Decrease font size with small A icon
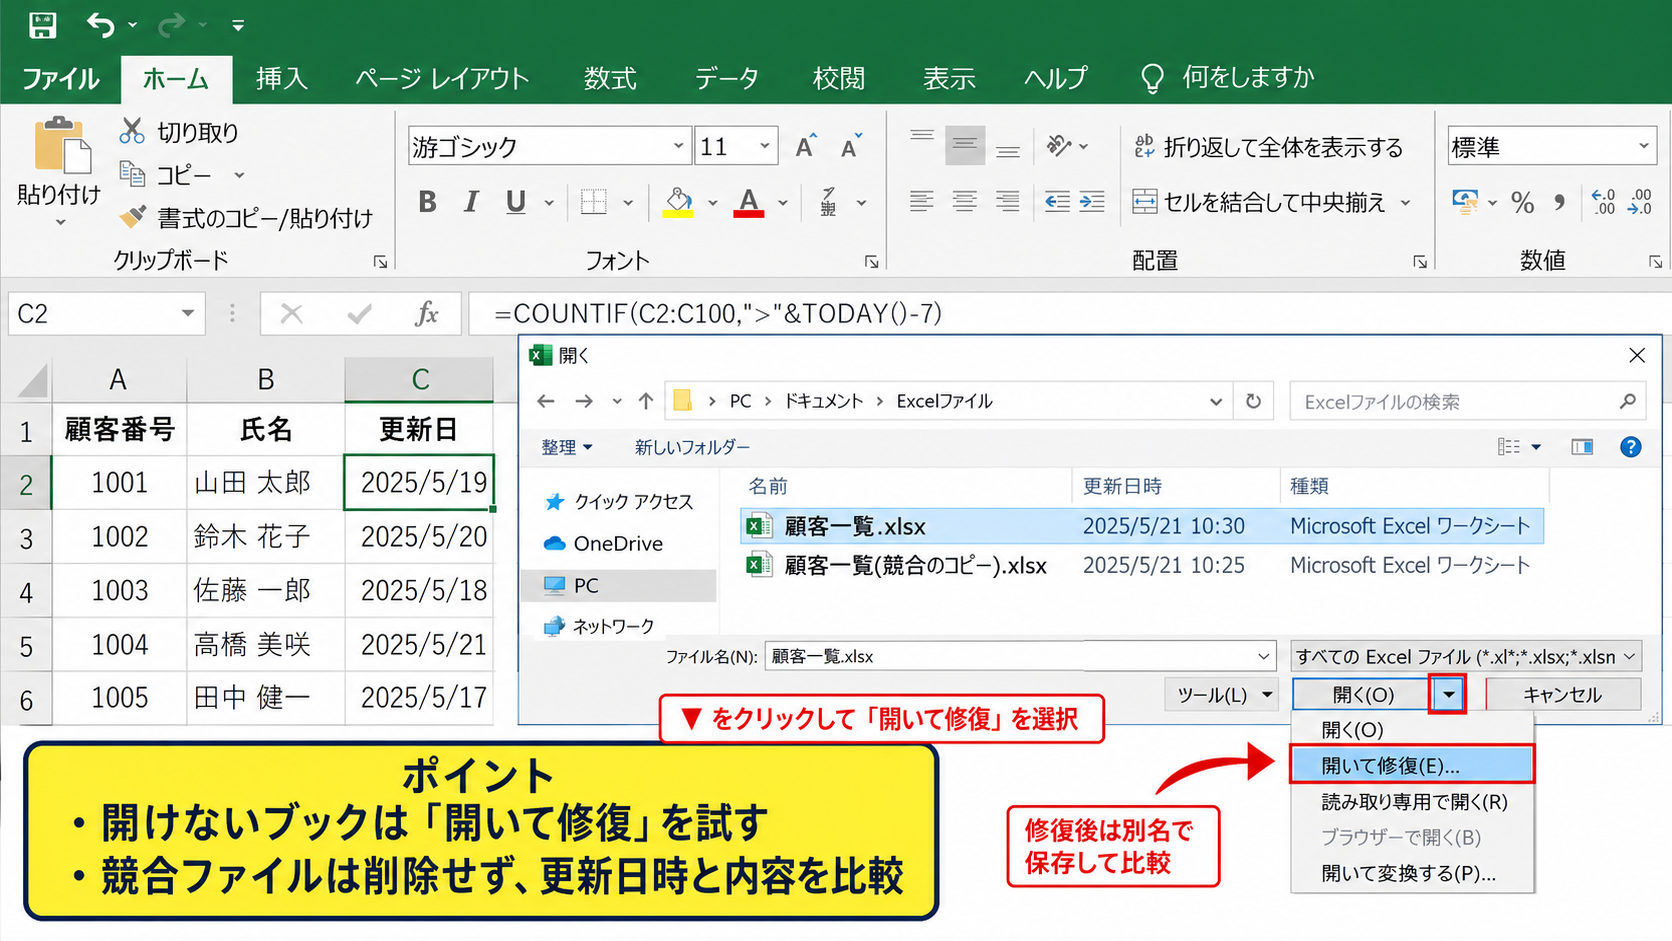 pyautogui.click(x=851, y=147)
